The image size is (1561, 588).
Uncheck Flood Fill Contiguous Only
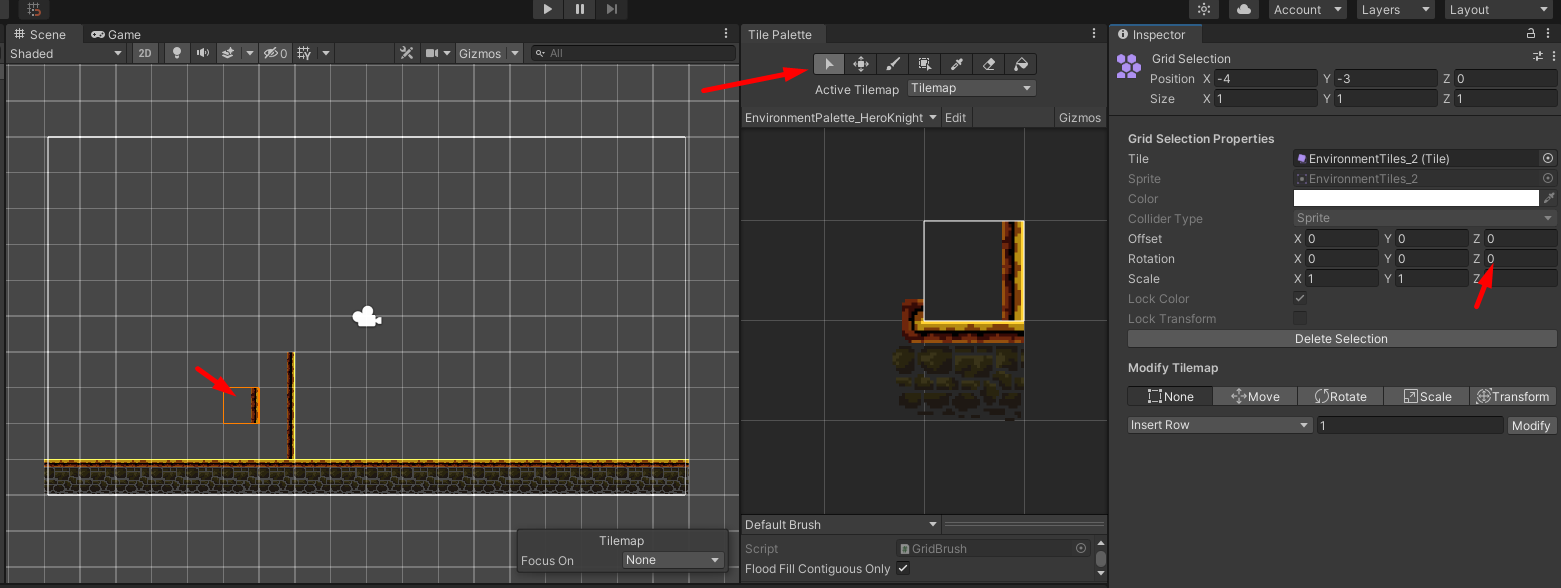[x=903, y=568]
